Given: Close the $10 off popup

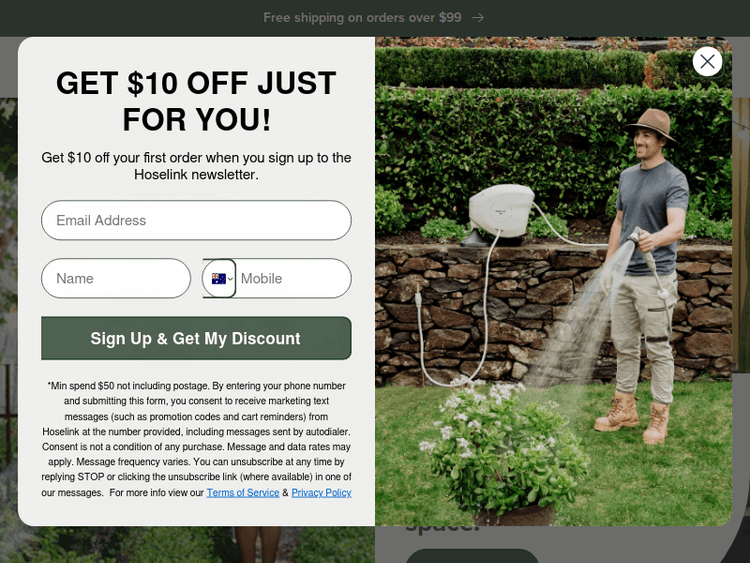Looking at the screenshot, I should click(x=707, y=62).
